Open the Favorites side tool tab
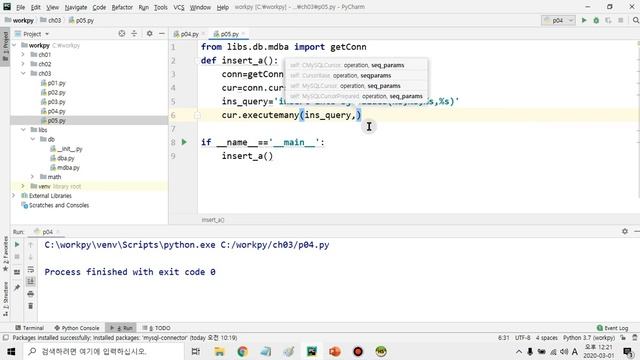Screen dimensions: 640x360 [x=5, y=254]
